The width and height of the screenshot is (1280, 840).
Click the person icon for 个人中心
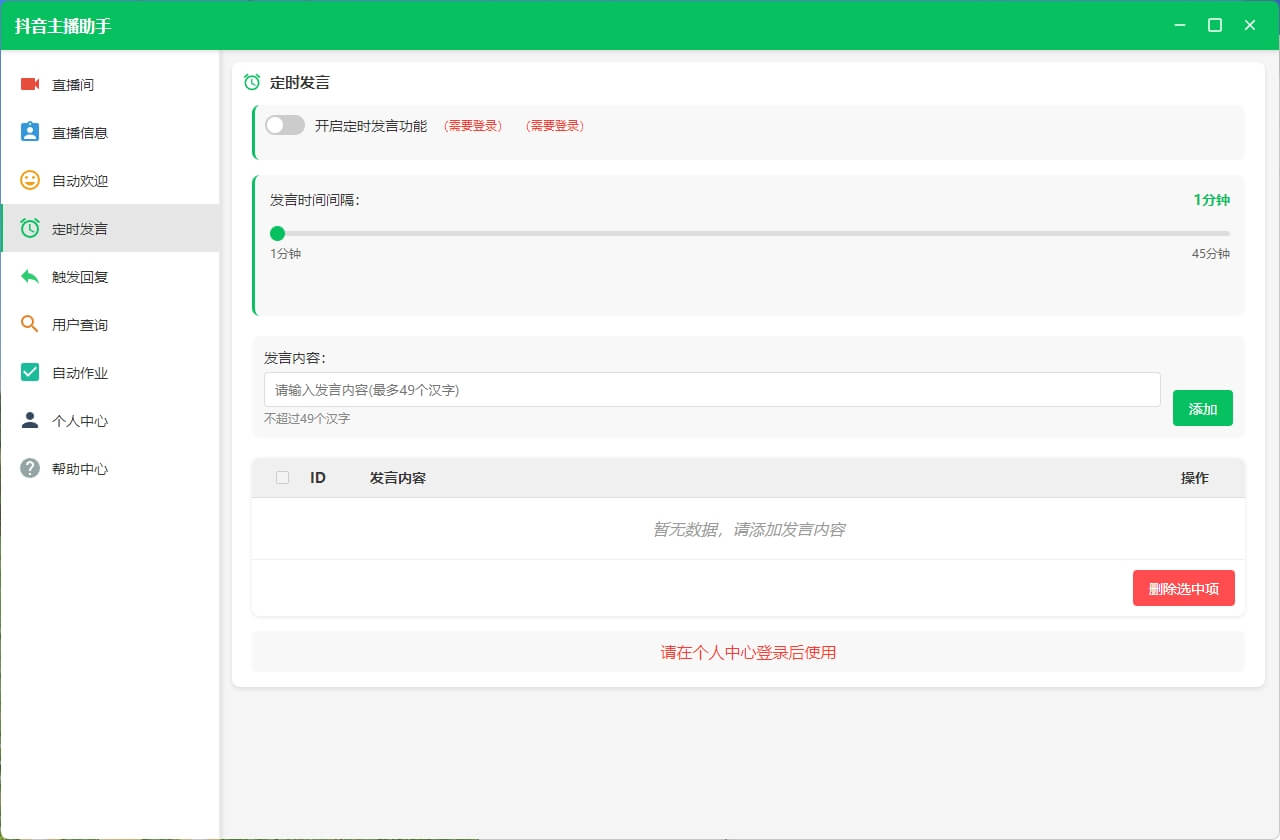pos(30,420)
